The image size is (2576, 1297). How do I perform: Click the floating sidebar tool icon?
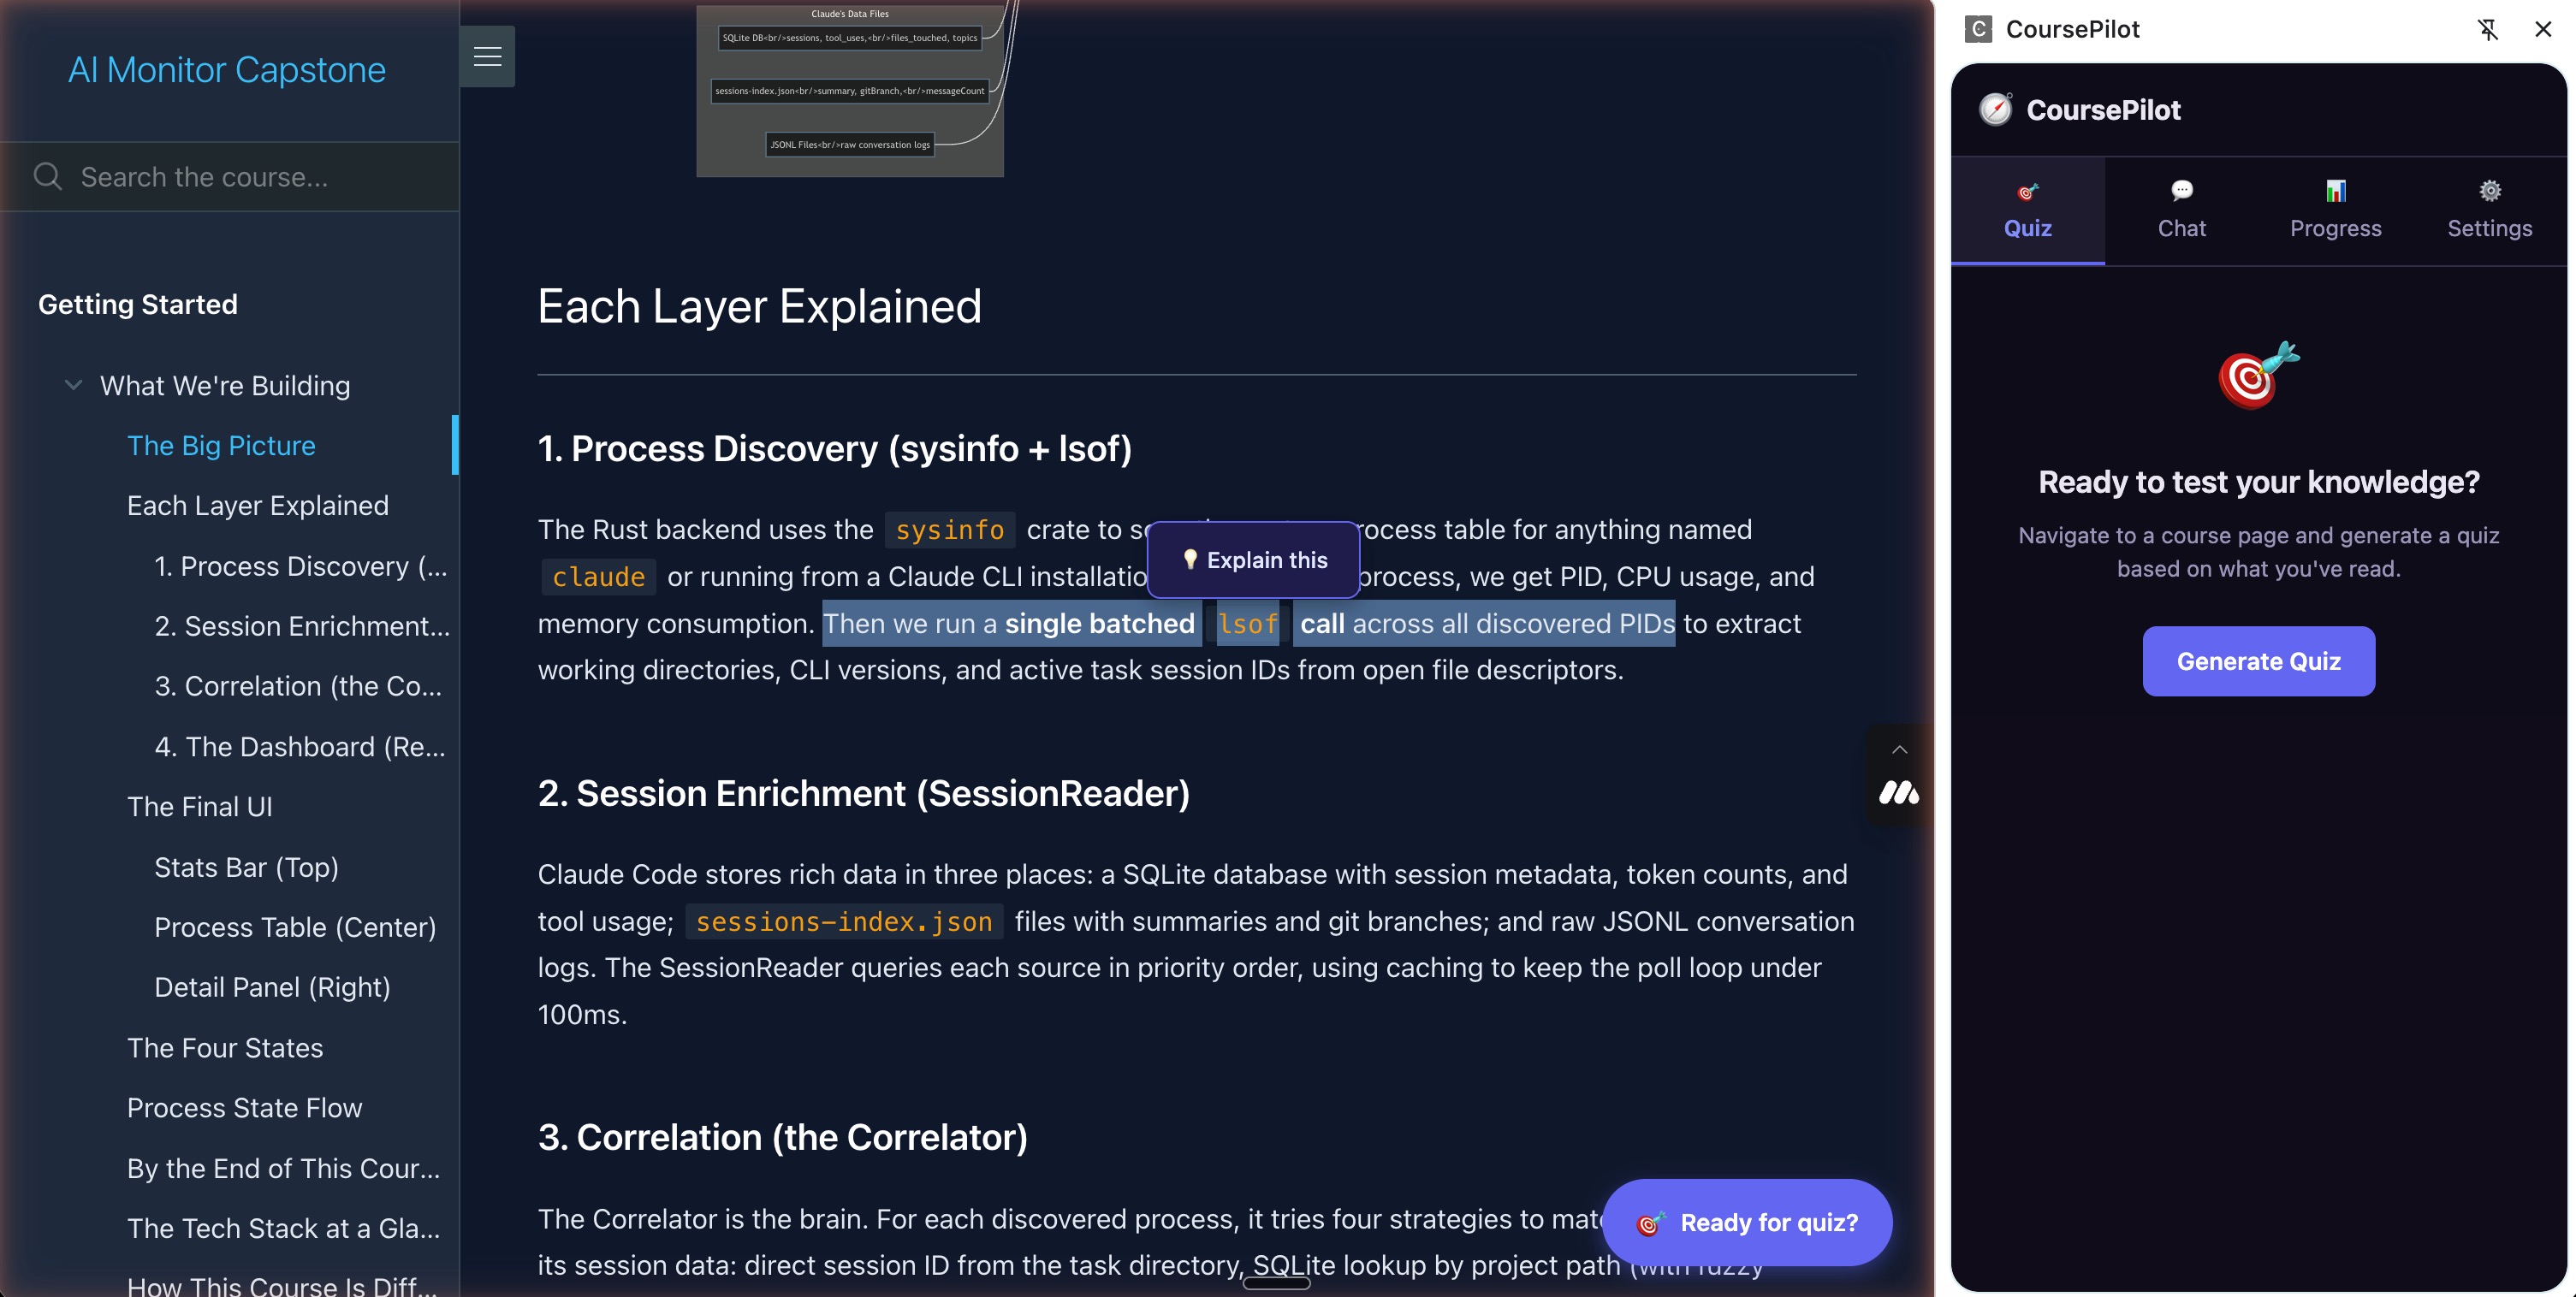click(x=1898, y=793)
